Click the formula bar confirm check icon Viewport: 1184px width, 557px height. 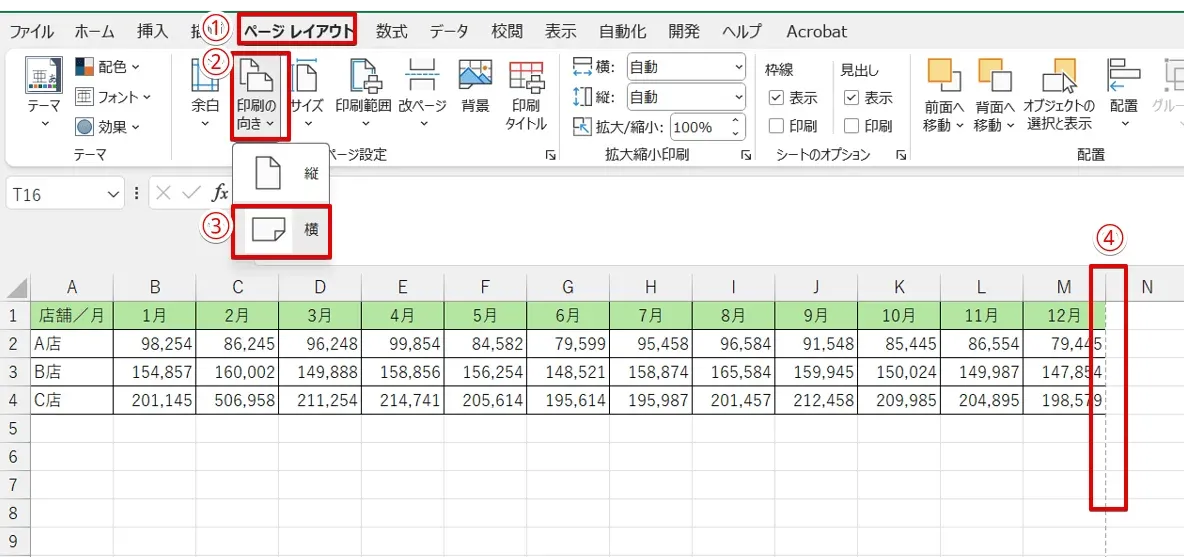pos(192,194)
